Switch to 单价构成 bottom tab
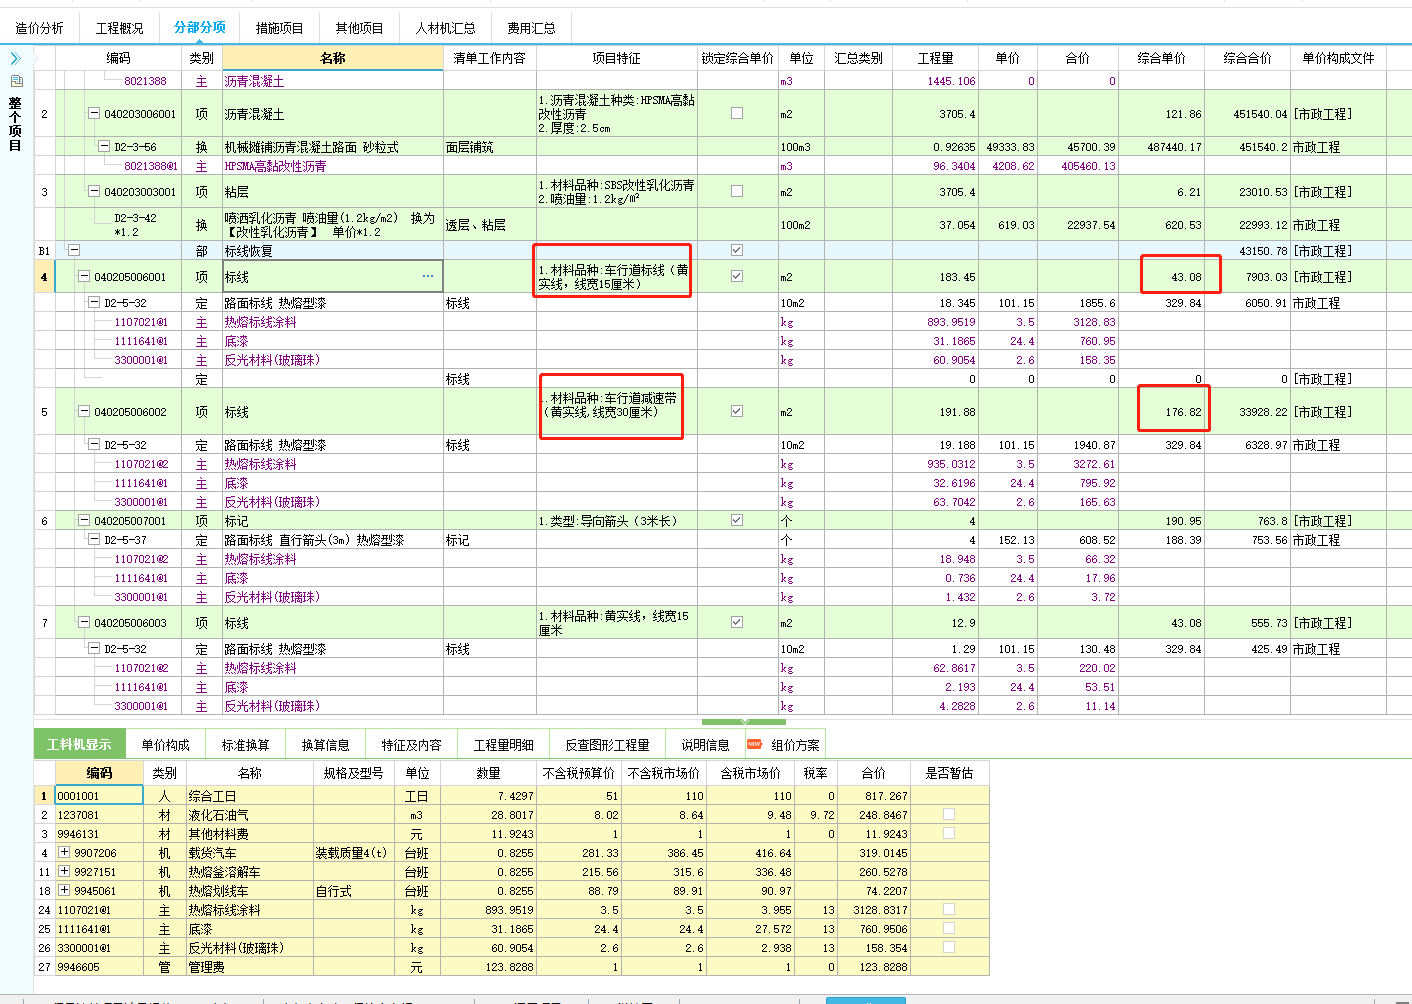Viewport: 1412px width, 1004px height. [x=165, y=745]
